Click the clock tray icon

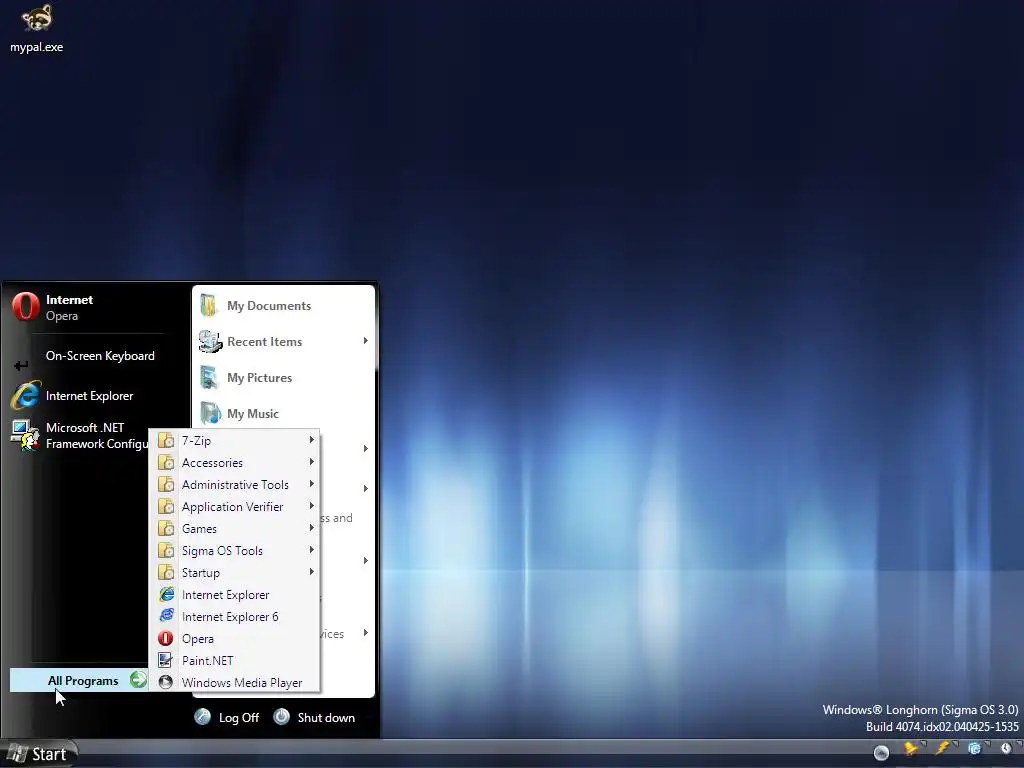click(1006, 749)
